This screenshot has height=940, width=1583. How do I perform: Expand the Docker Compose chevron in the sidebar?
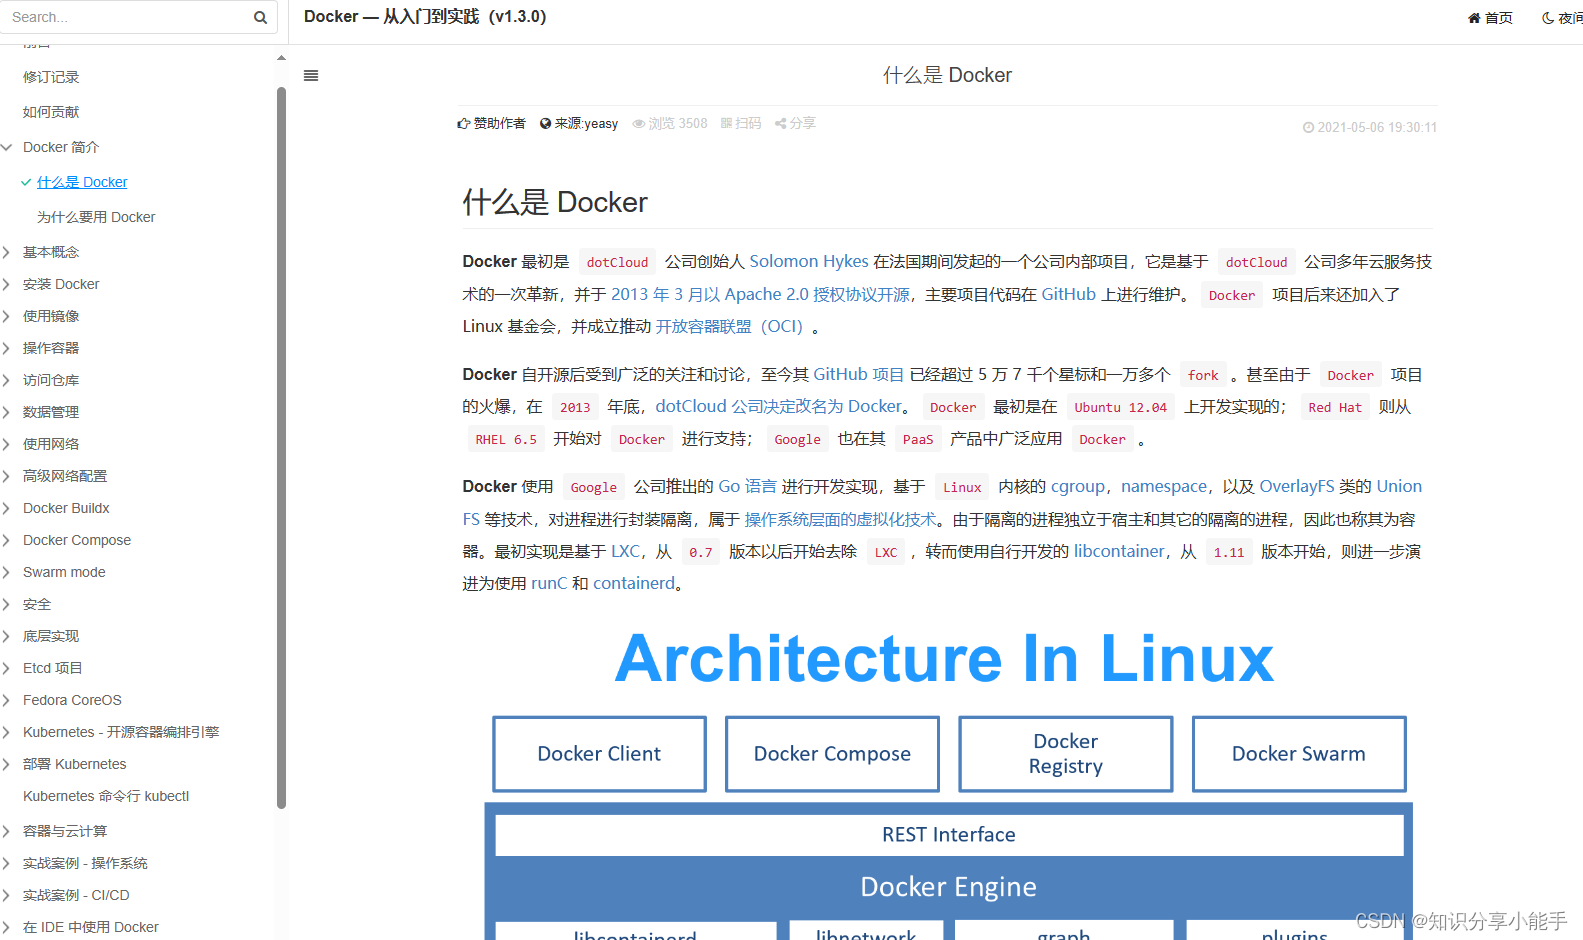[x=7, y=540]
